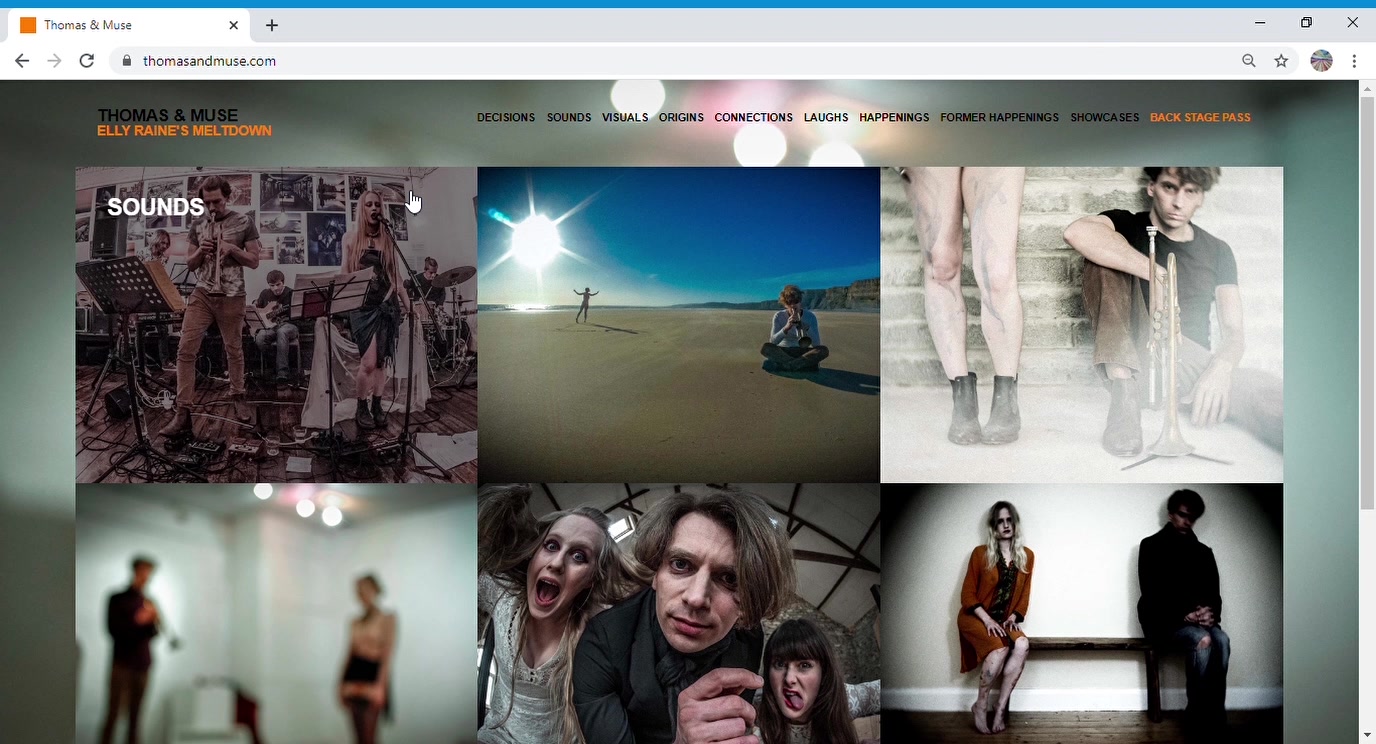Select CONNECTIONS in the navigation
The height and width of the screenshot is (744, 1376).
[x=753, y=118]
